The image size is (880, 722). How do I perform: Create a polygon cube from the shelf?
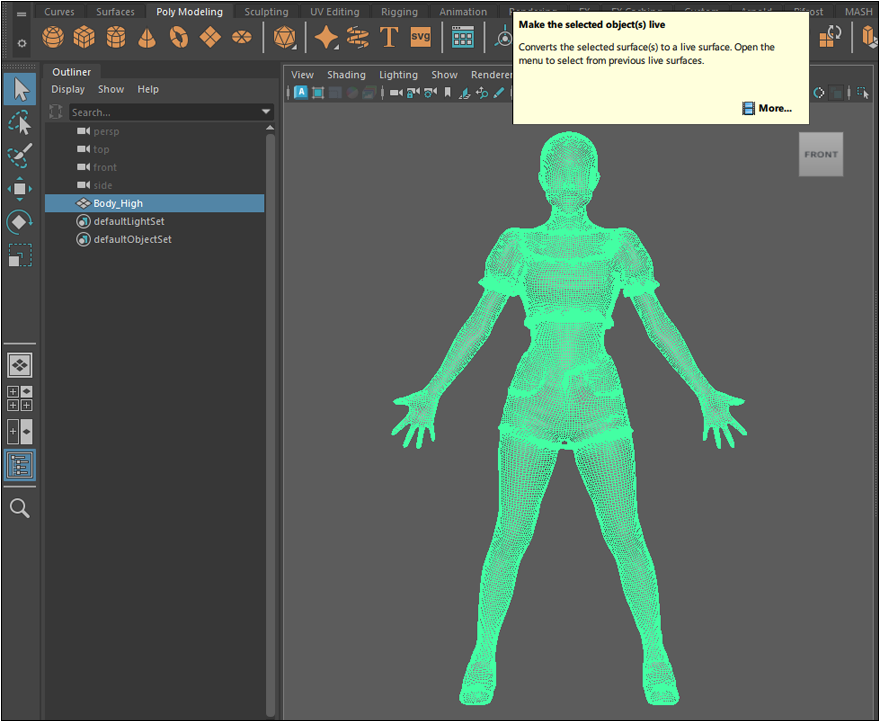[x=84, y=38]
